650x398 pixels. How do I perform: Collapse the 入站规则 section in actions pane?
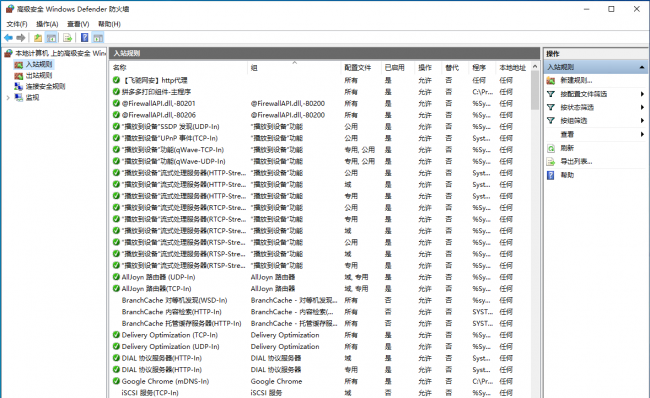[641, 67]
